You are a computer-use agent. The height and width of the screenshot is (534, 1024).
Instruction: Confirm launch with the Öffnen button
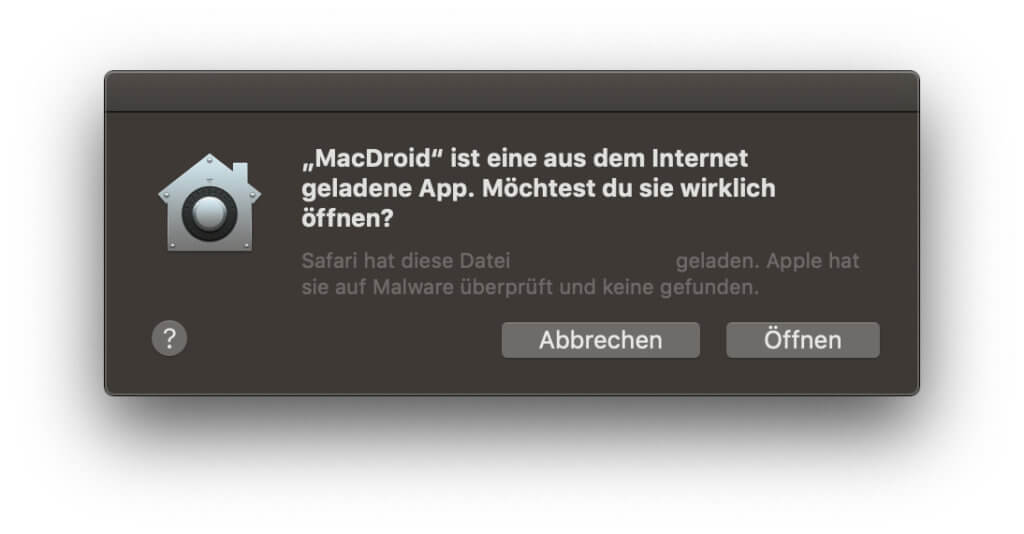803,340
